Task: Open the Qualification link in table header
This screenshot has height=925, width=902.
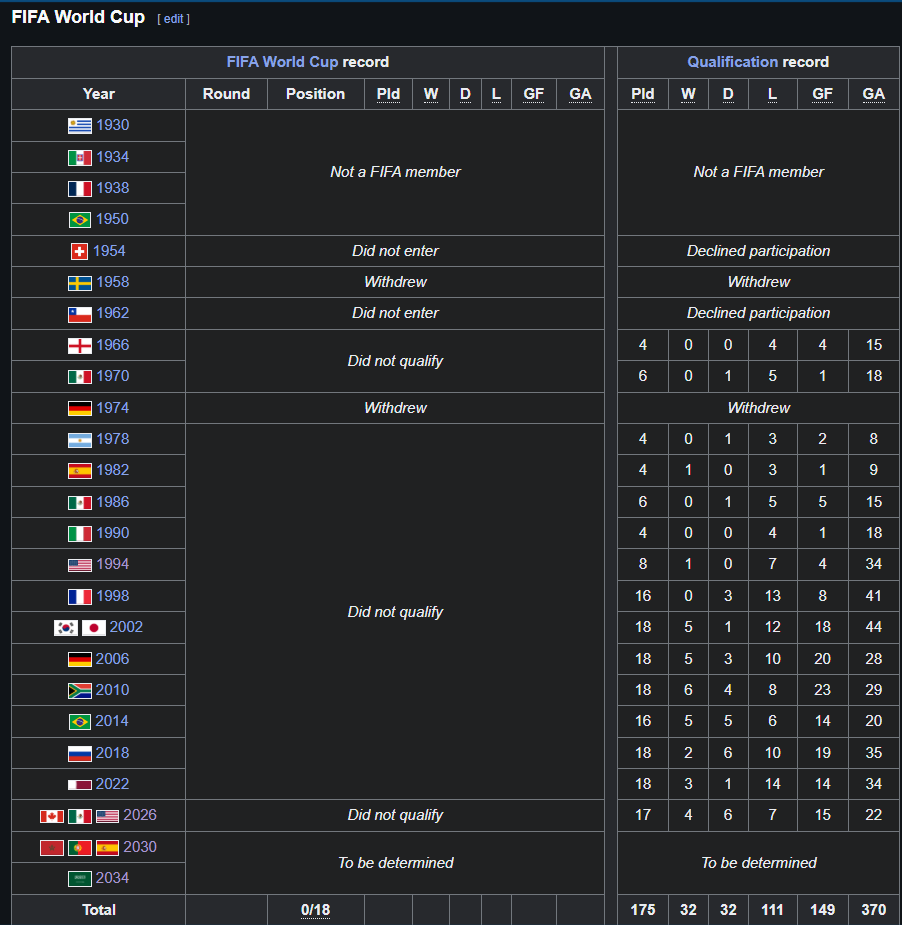Action: 733,62
